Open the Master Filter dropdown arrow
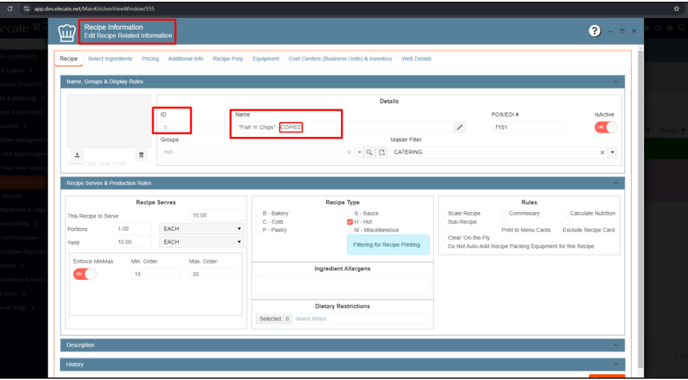This screenshot has height=380, width=688. (x=613, y=152)
